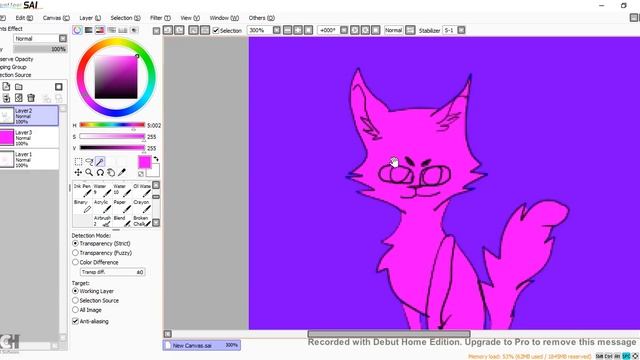Choose the Water 9 brush
This screenshot has width=640, height=360.
102,190
